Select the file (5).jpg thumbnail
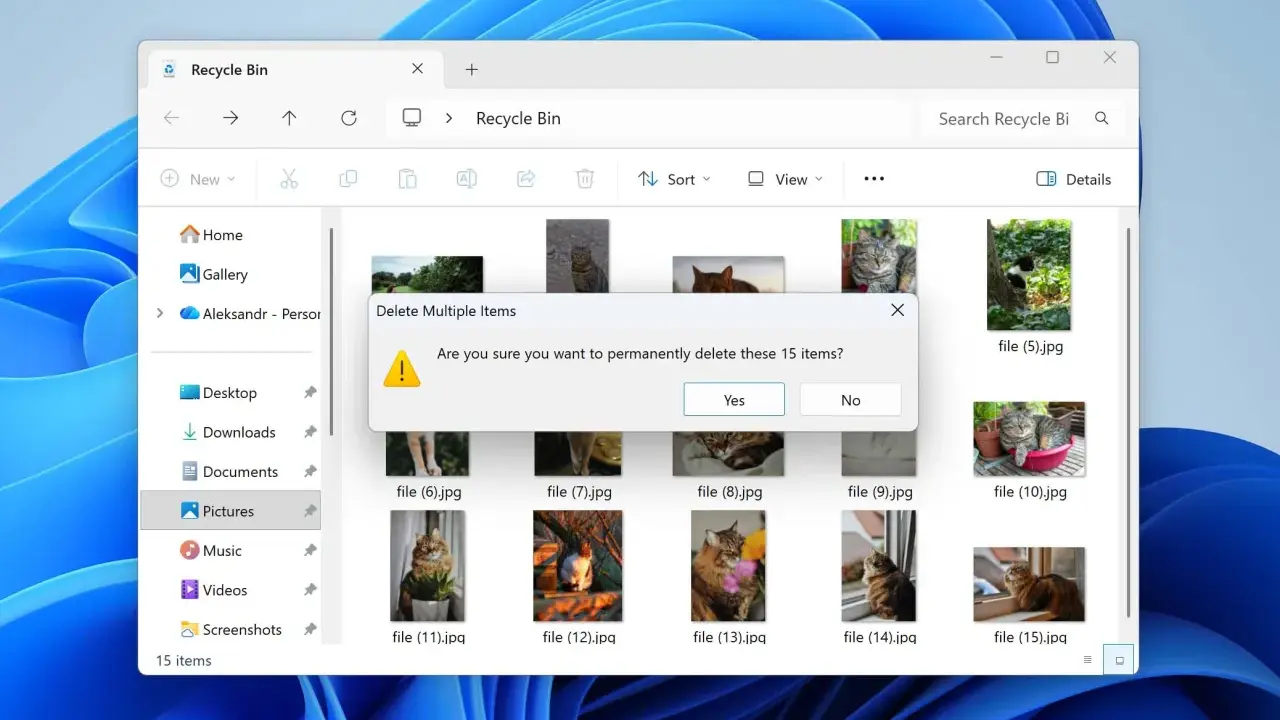This screenshot has height=720, width=1280. click(x=1029, y=275)
